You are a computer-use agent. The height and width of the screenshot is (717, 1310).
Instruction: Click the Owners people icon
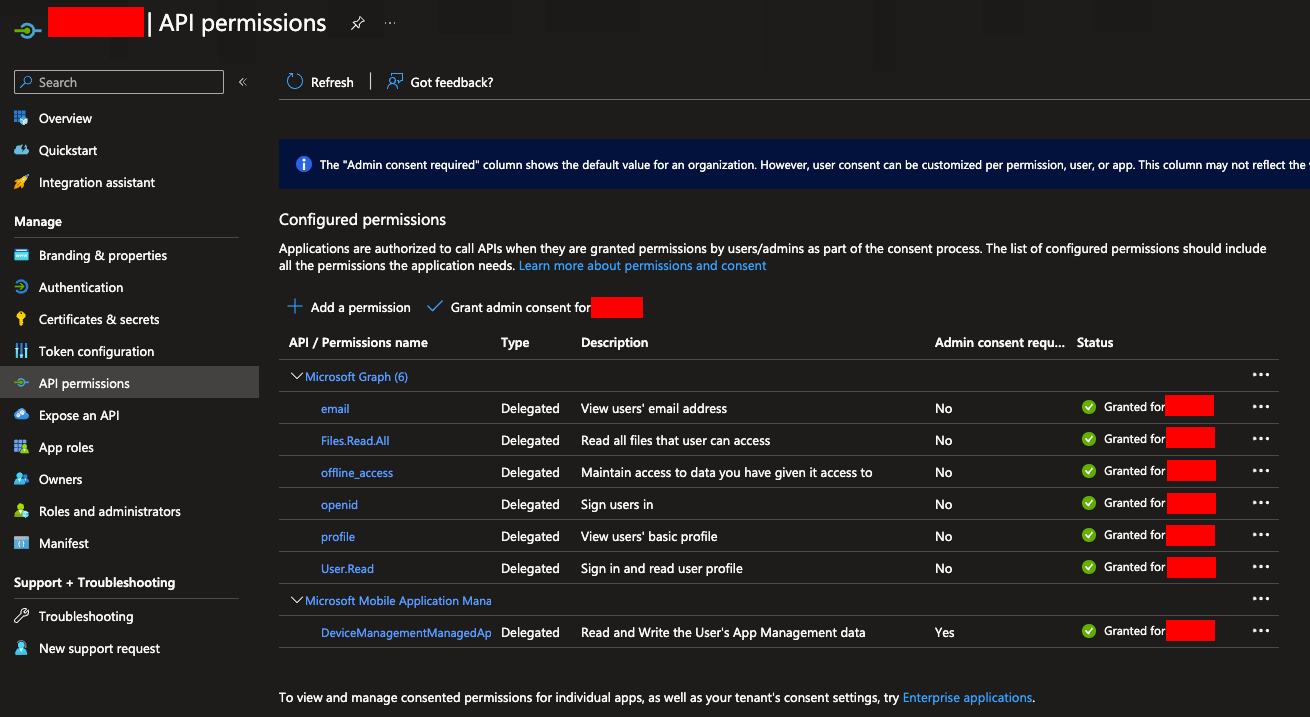pos(21,479)
